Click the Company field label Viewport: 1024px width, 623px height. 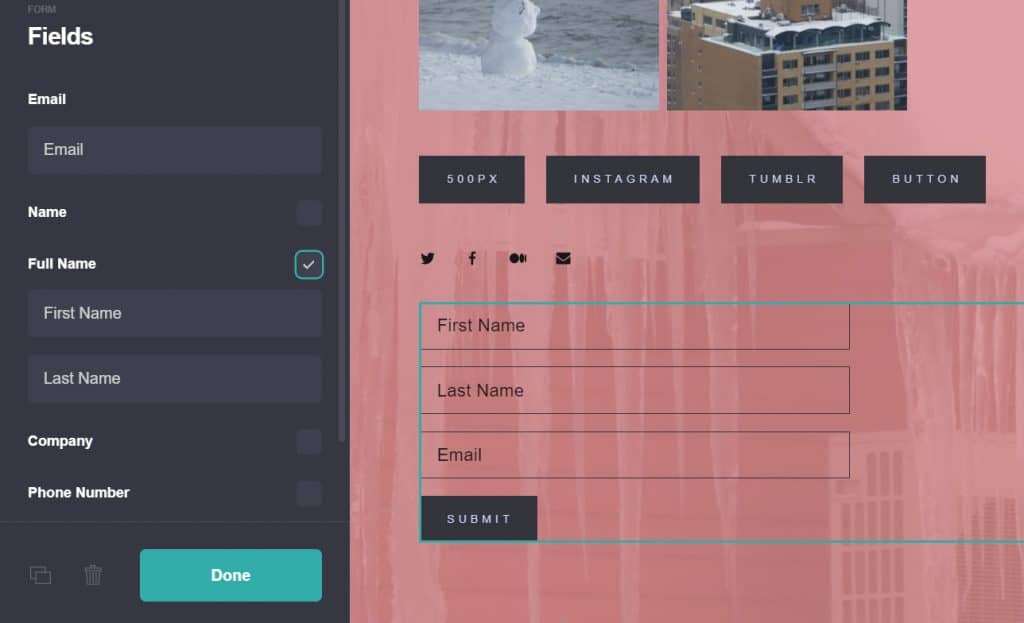[x=60, y=441]
